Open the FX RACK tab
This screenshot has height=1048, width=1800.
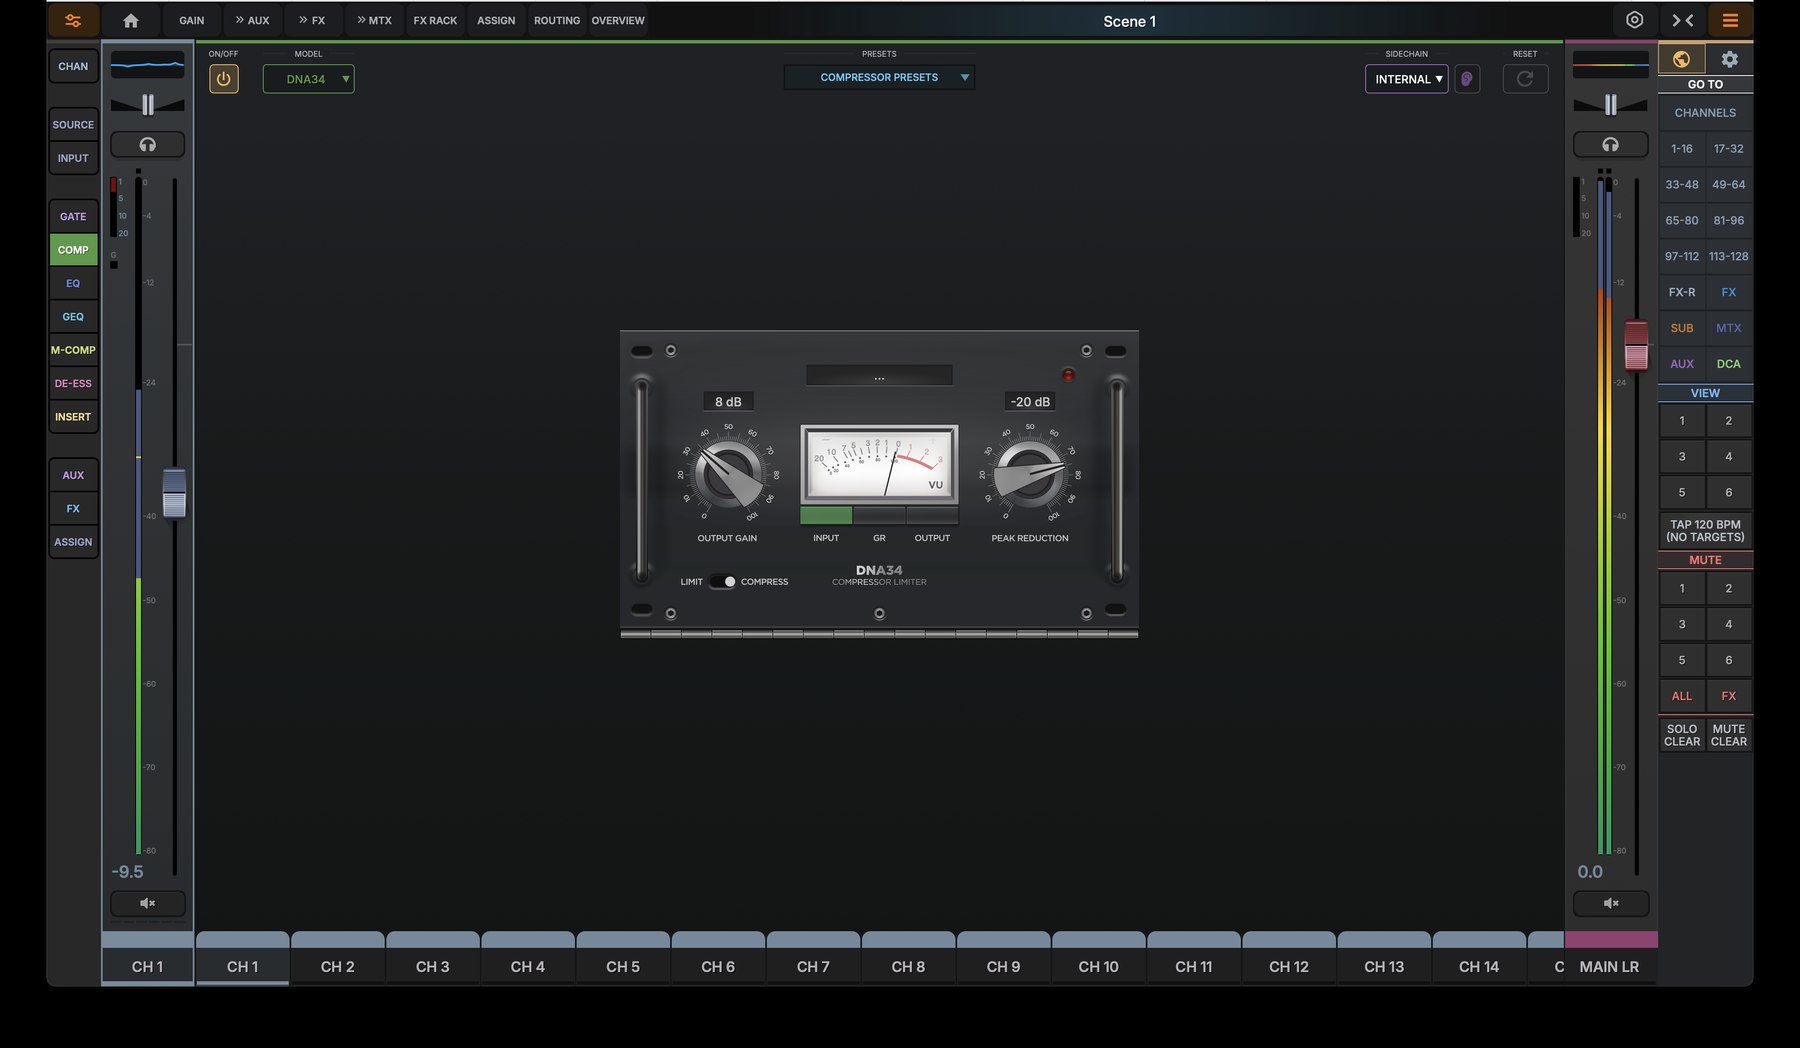click(x=435, y=20)
